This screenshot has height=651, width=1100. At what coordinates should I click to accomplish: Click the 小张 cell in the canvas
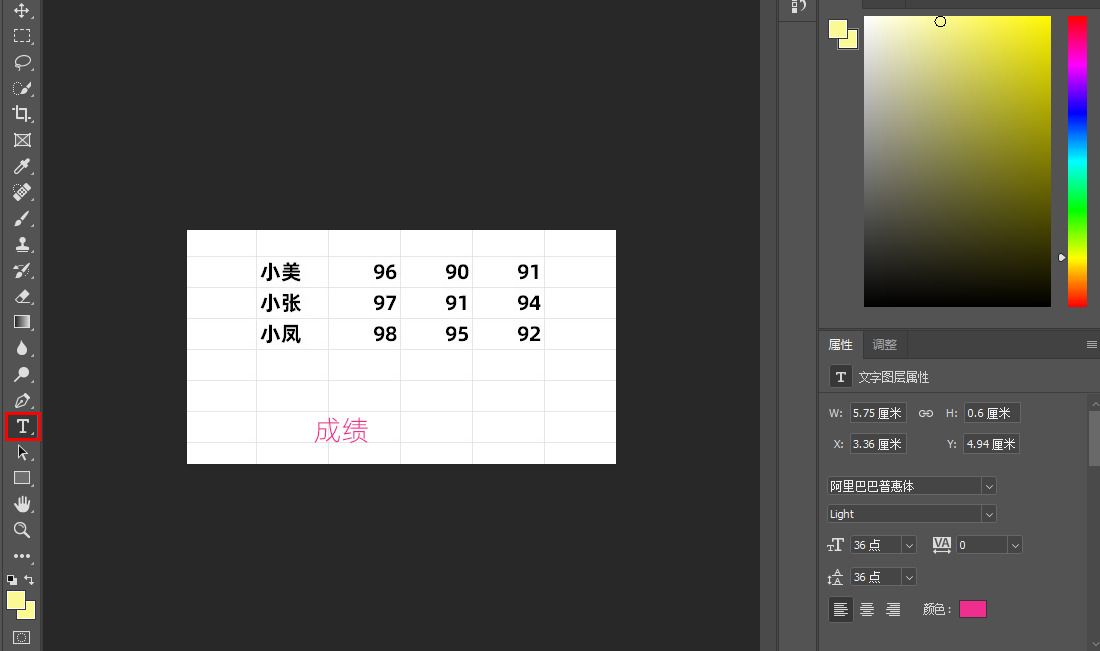click(x=281, y=303)
